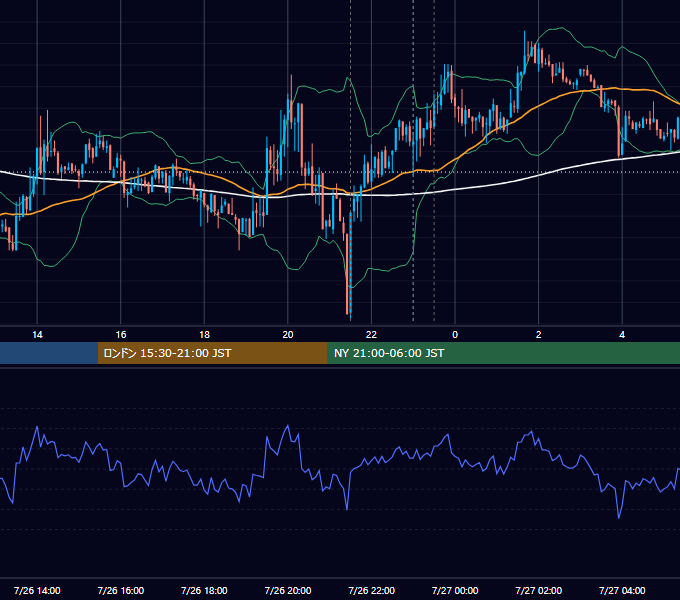Click the 7/26 22:00 date label
Image resolution: width=680 pixels, height=600 pixels.
click(x=372, y=590)
